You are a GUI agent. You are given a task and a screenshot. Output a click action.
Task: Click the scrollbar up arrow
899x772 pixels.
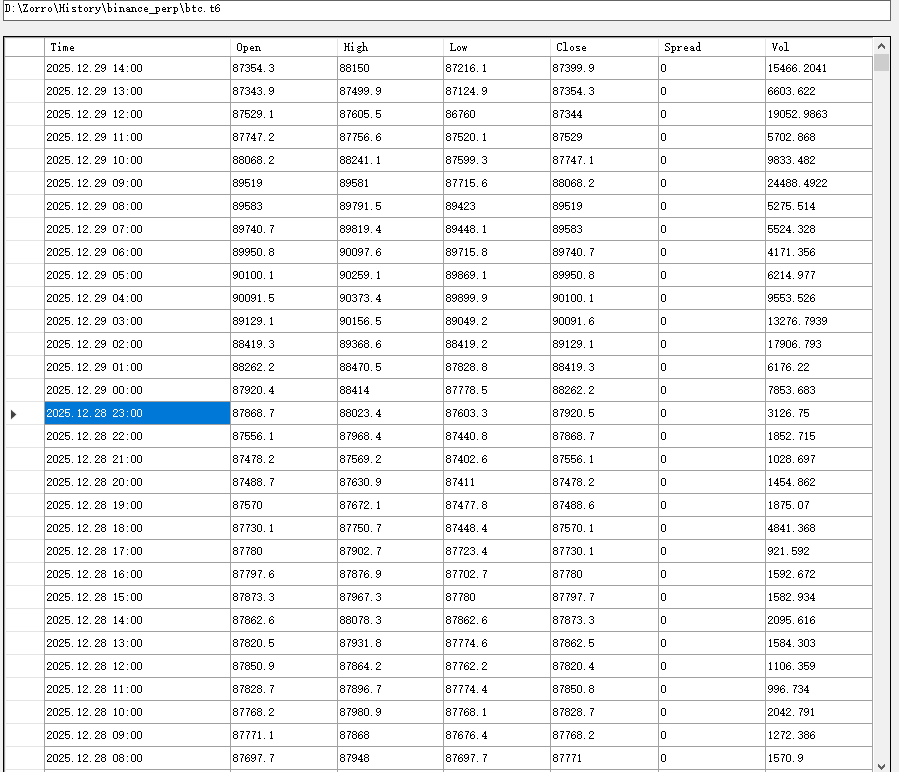coord(881,46)
